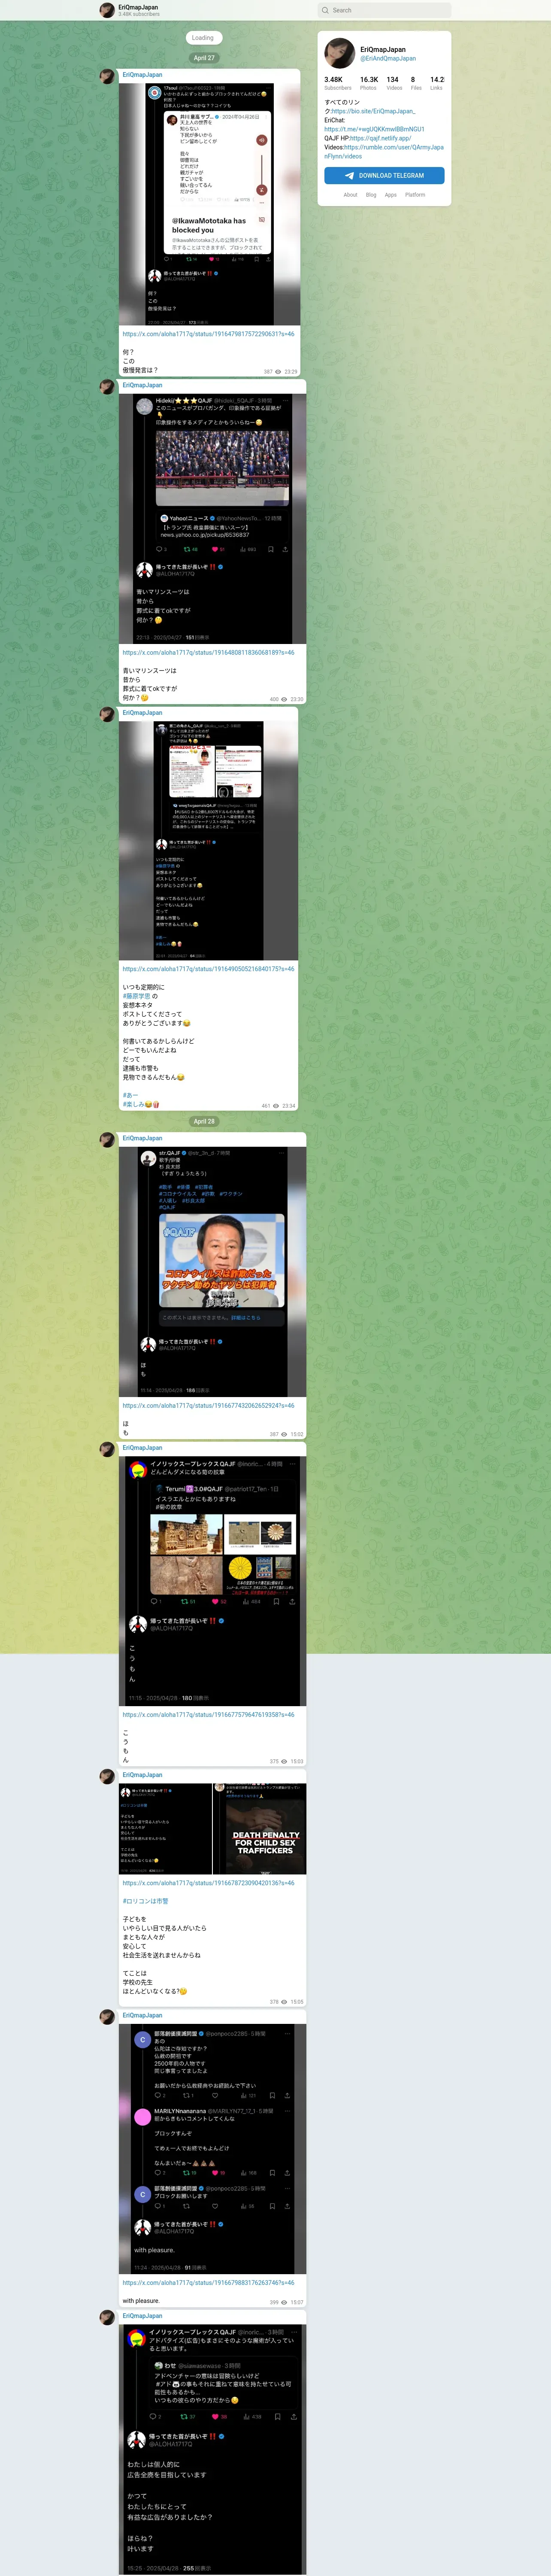Screen dimensions: 551x2576
Task: Open the Apps footer link
Action: pyautogui.click(x=391, y=195)
